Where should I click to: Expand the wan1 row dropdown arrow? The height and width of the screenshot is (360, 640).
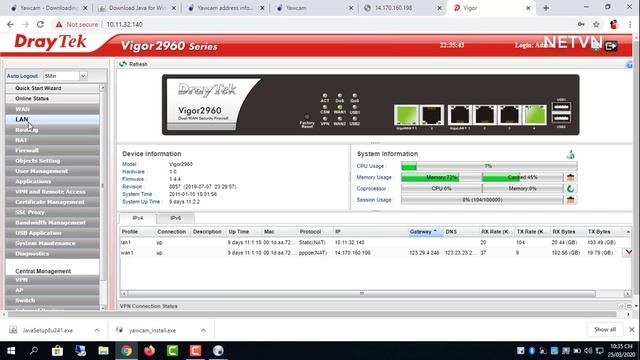[x=629, y=253]
